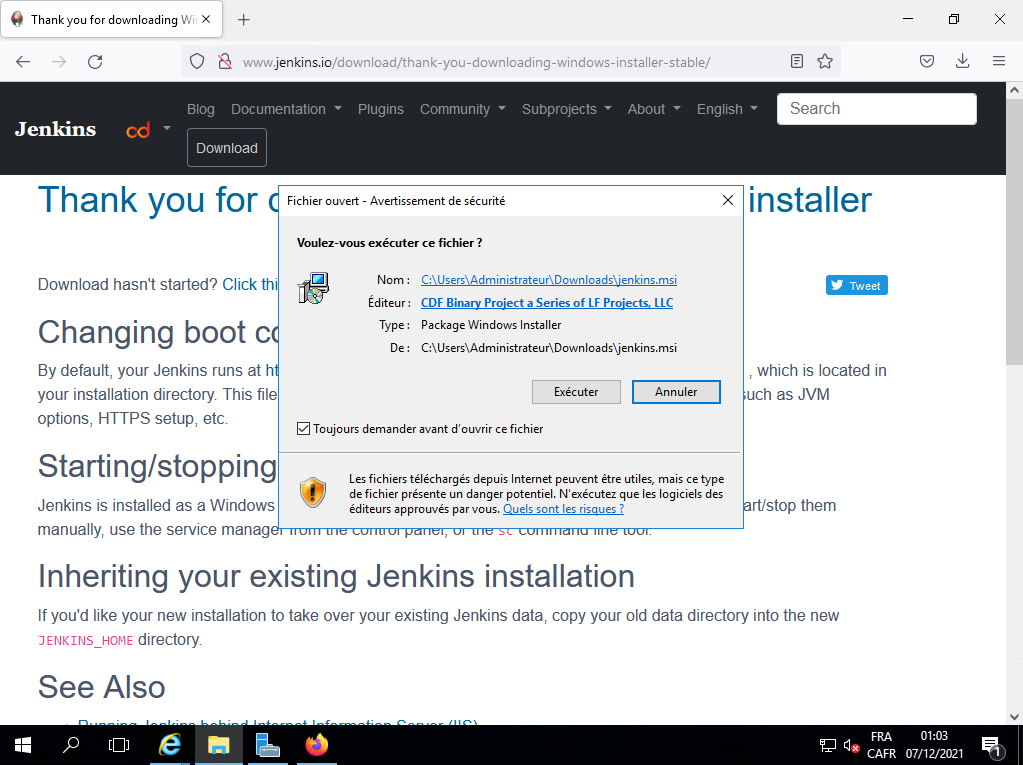Click the Save to Pocket icon
1023x765 pixels.
(927, 62)
